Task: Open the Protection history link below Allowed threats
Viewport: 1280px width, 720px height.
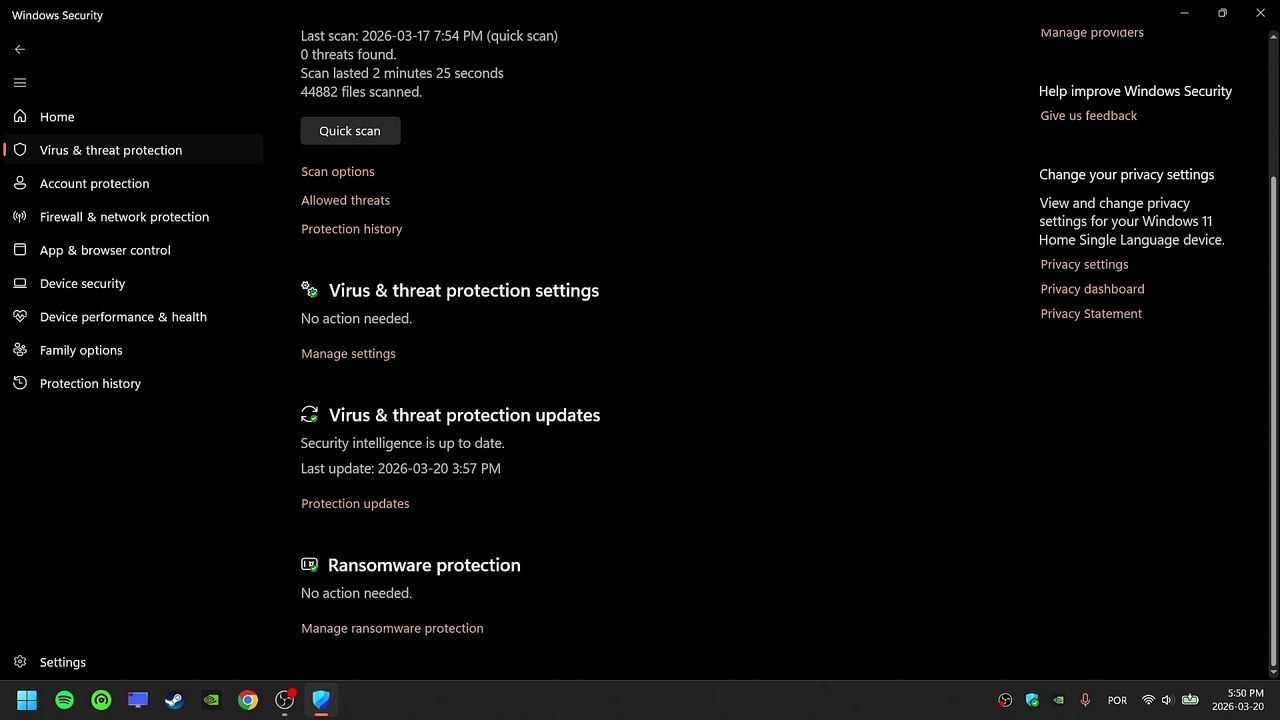Action: click(351, 229)
